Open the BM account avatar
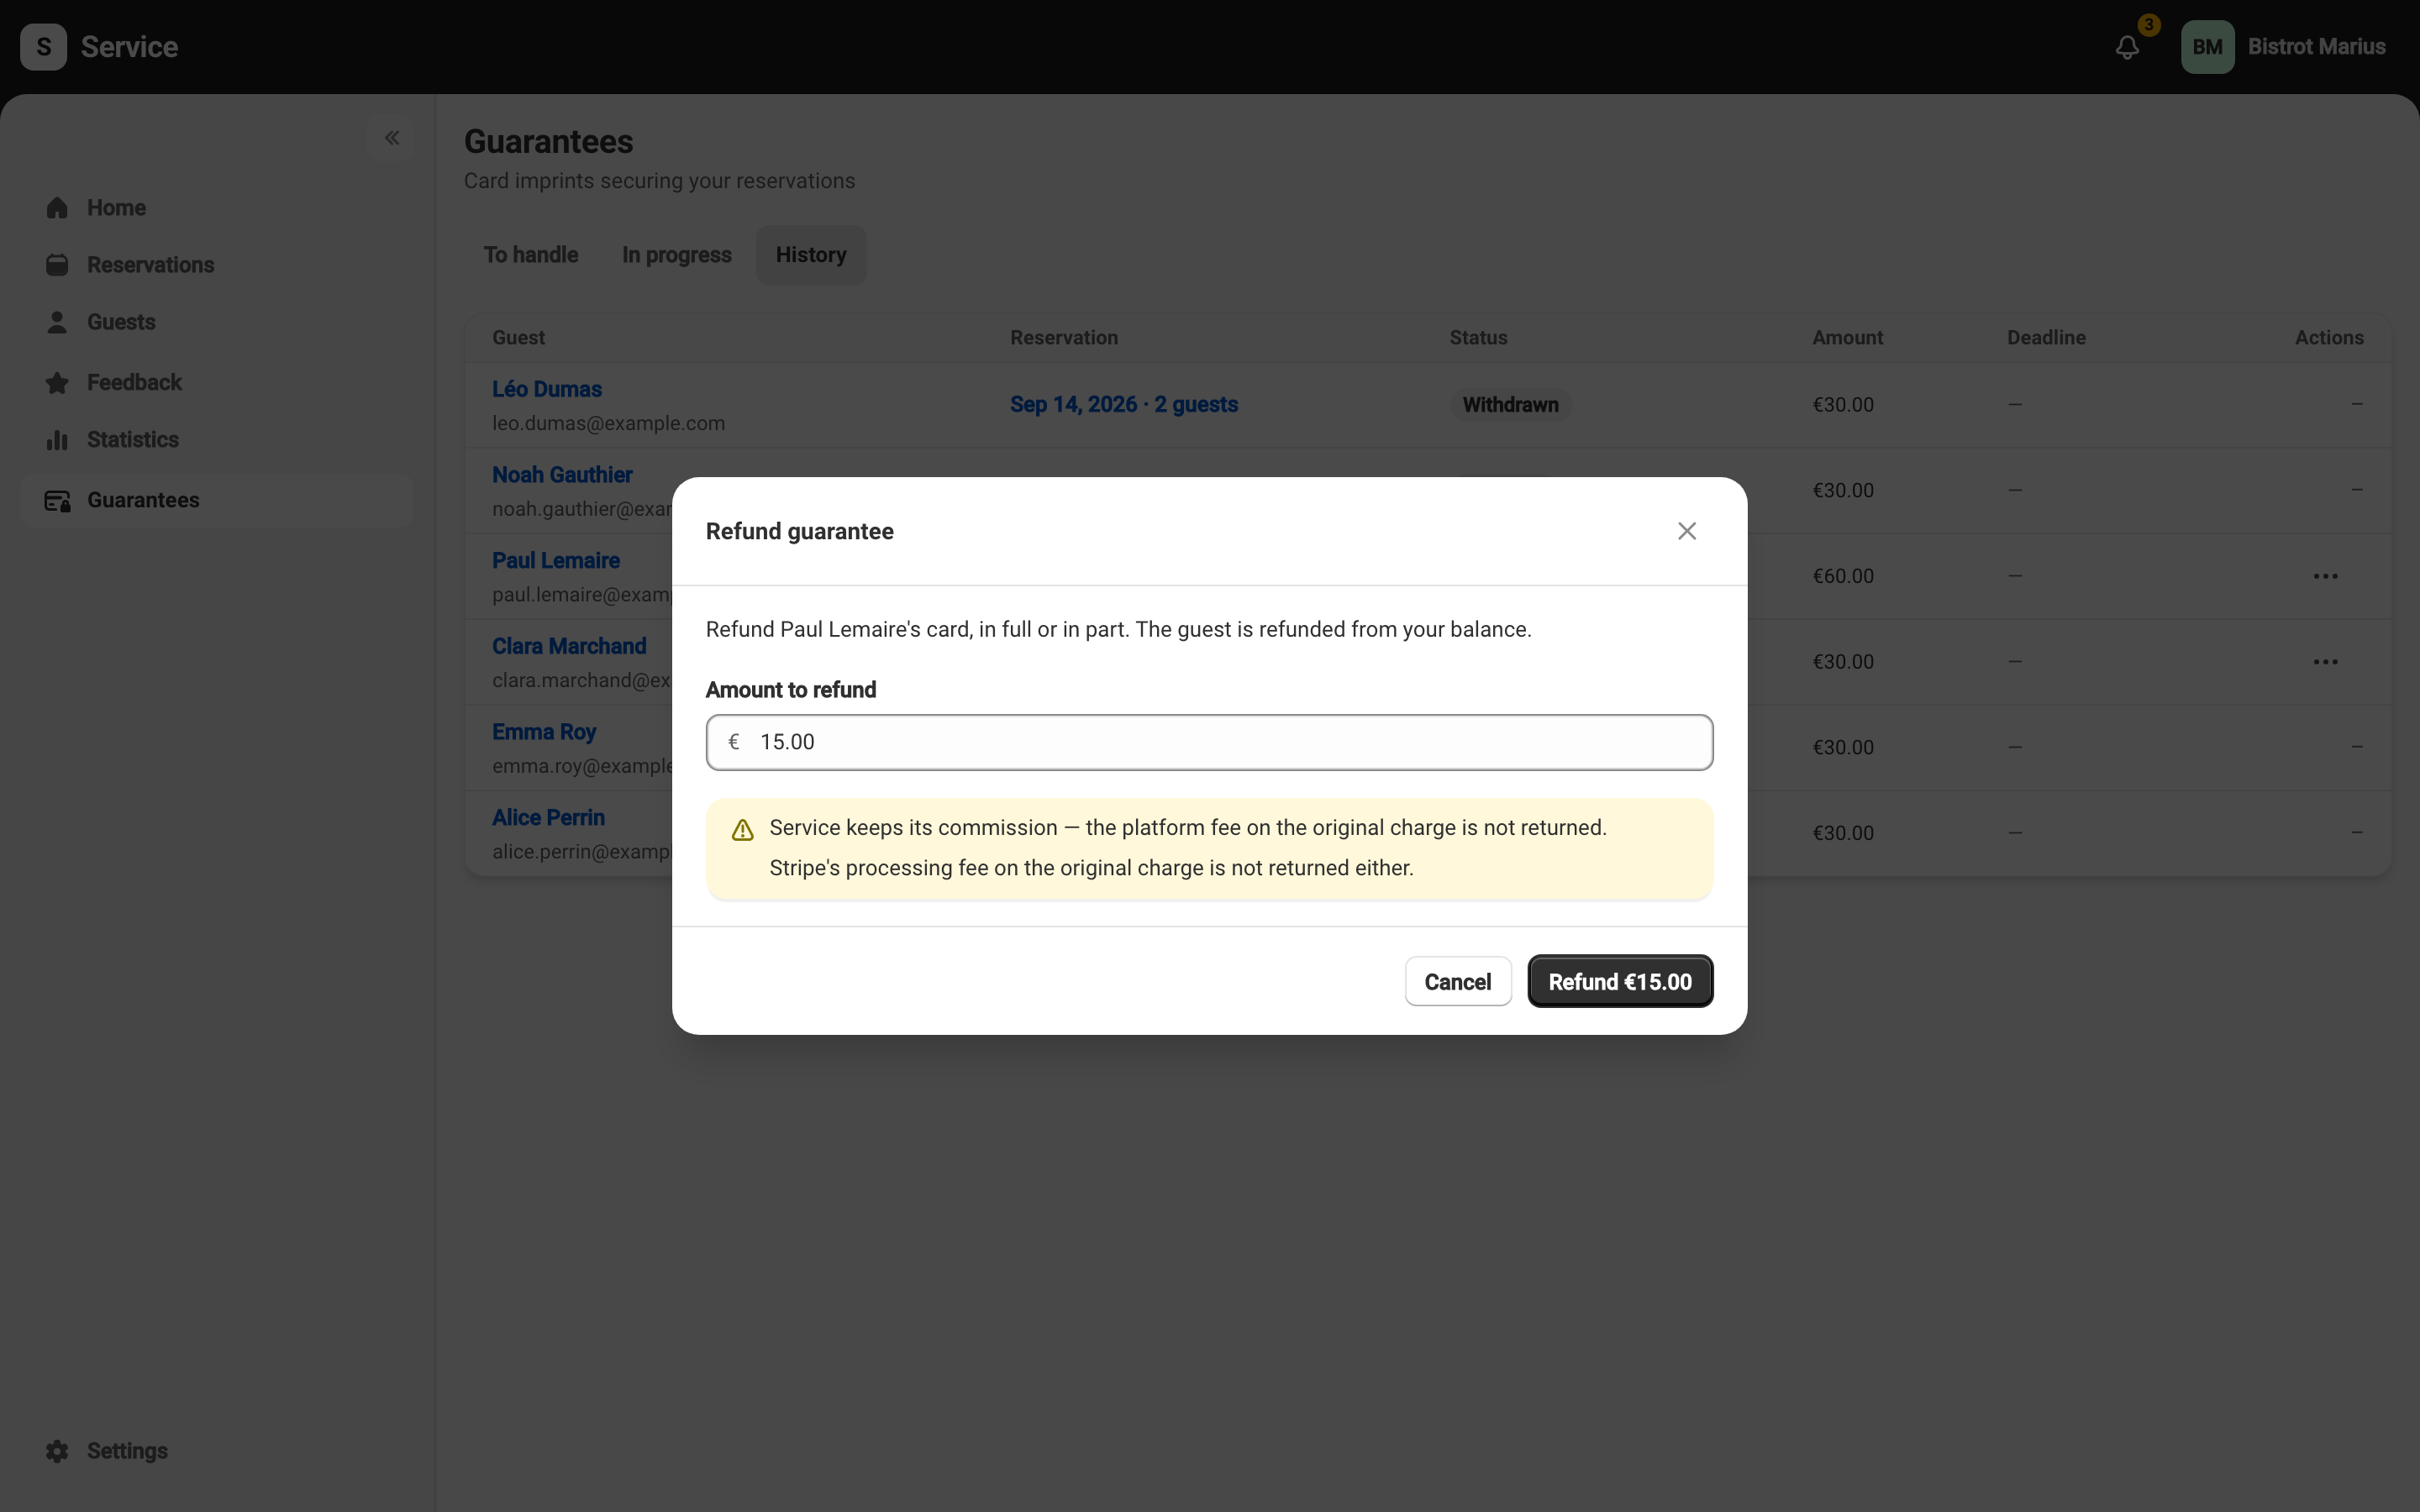This screenshot has width=2420, height=1512. click(2207, 47)
